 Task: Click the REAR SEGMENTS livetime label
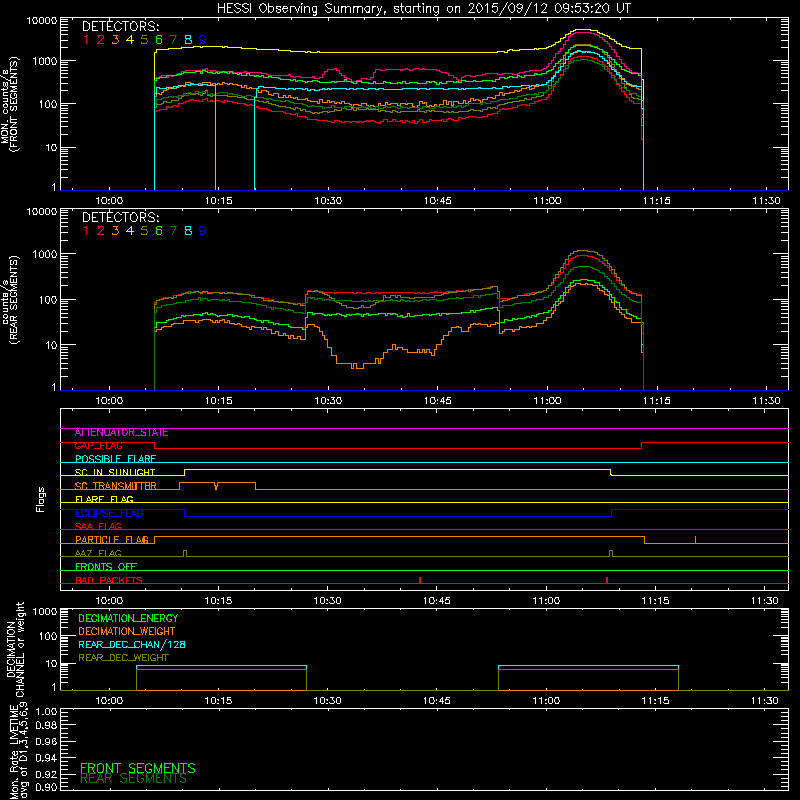click(x=134, y=779)
